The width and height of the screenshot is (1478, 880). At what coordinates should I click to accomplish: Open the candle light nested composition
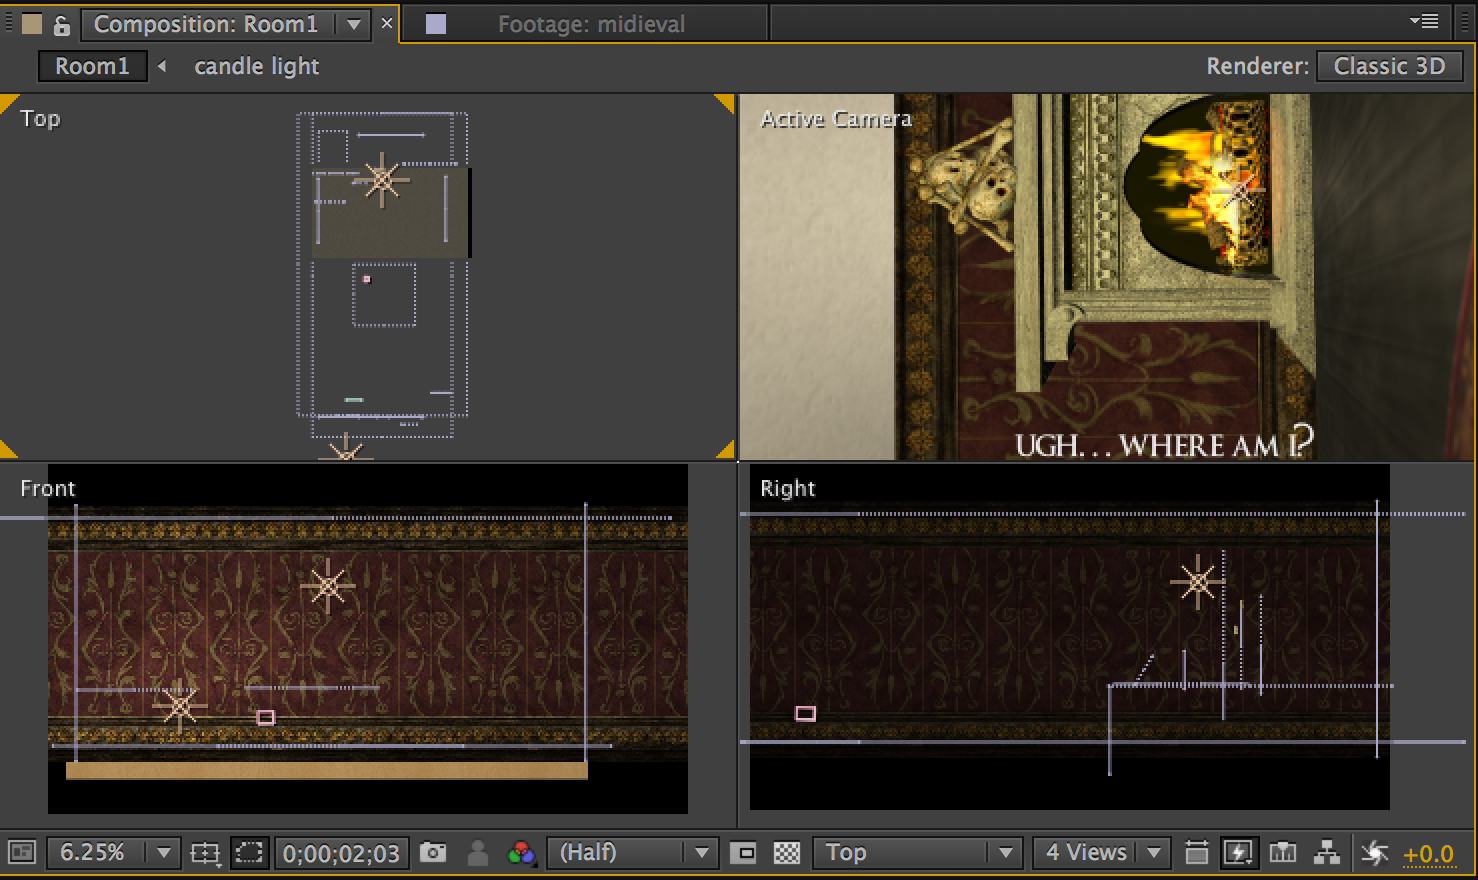tap(256, 66)
